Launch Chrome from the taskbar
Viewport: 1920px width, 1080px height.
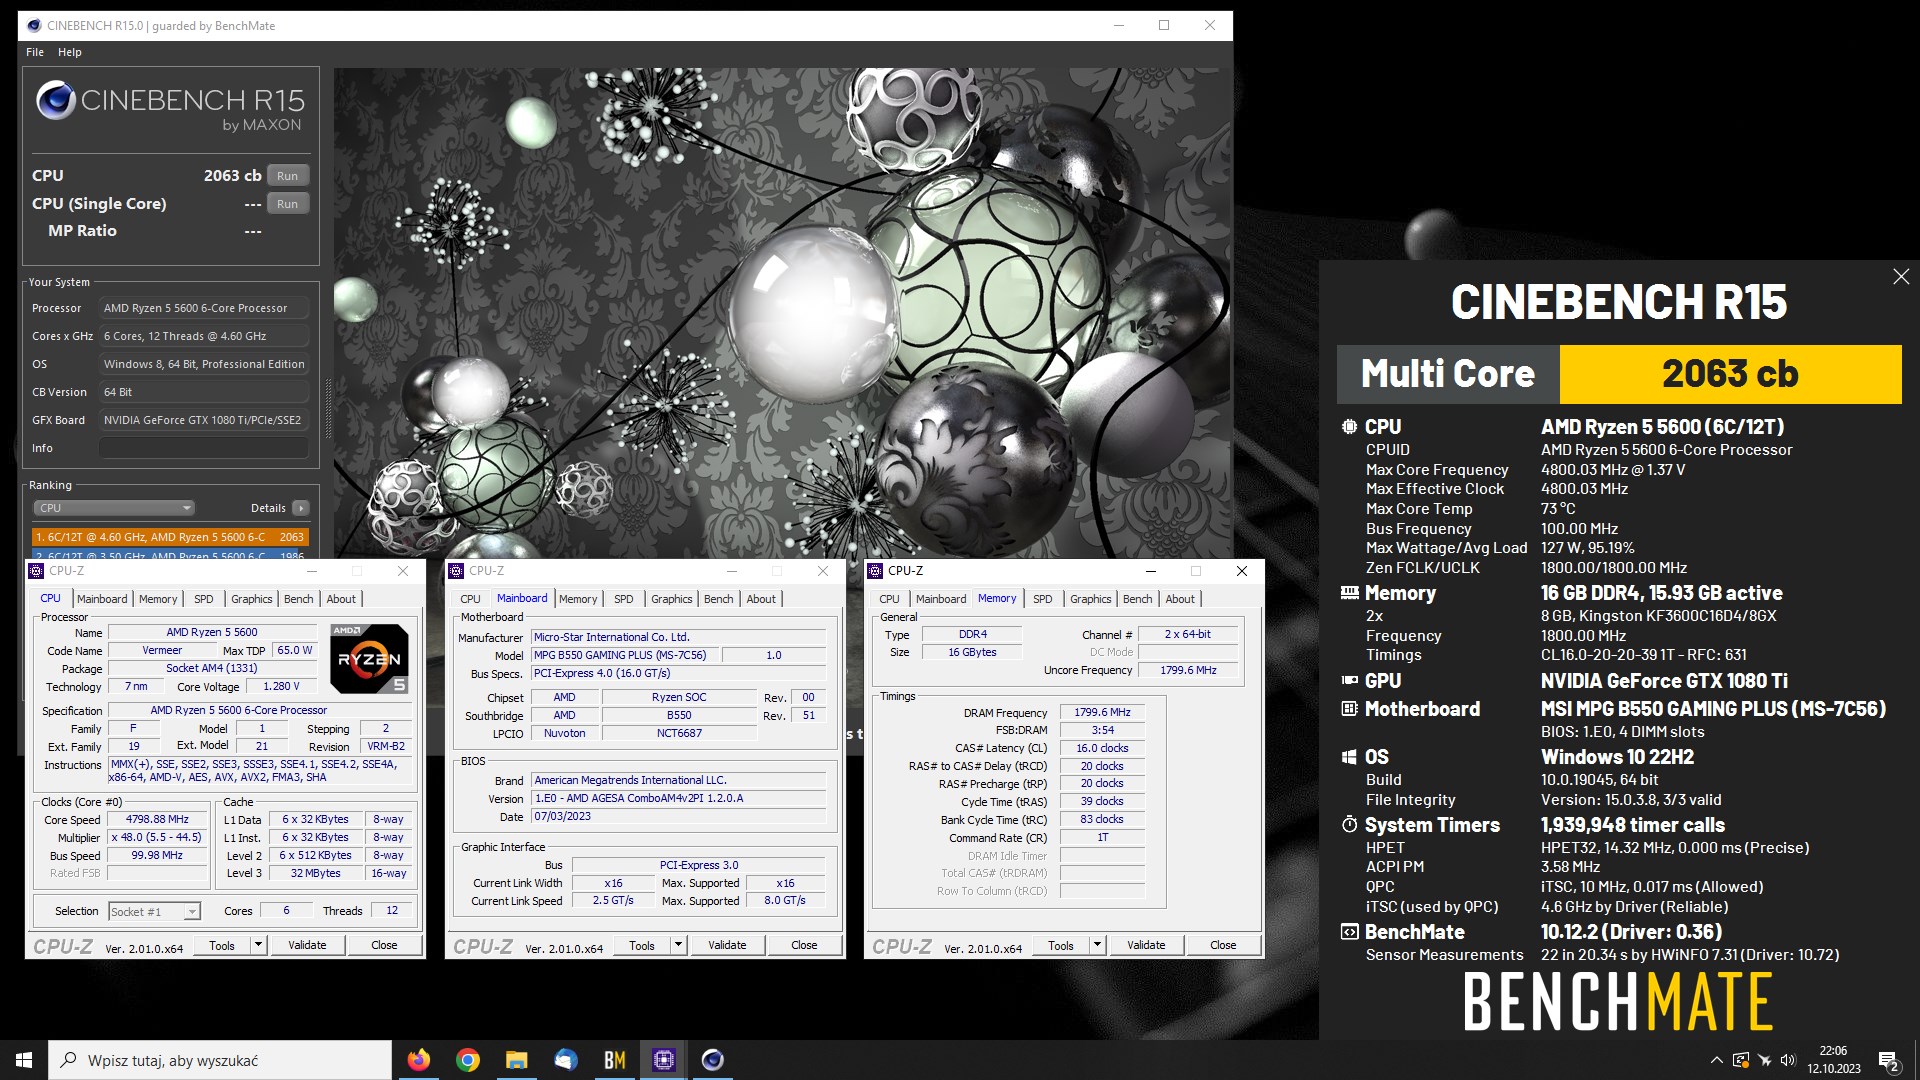pos(467,1060)
